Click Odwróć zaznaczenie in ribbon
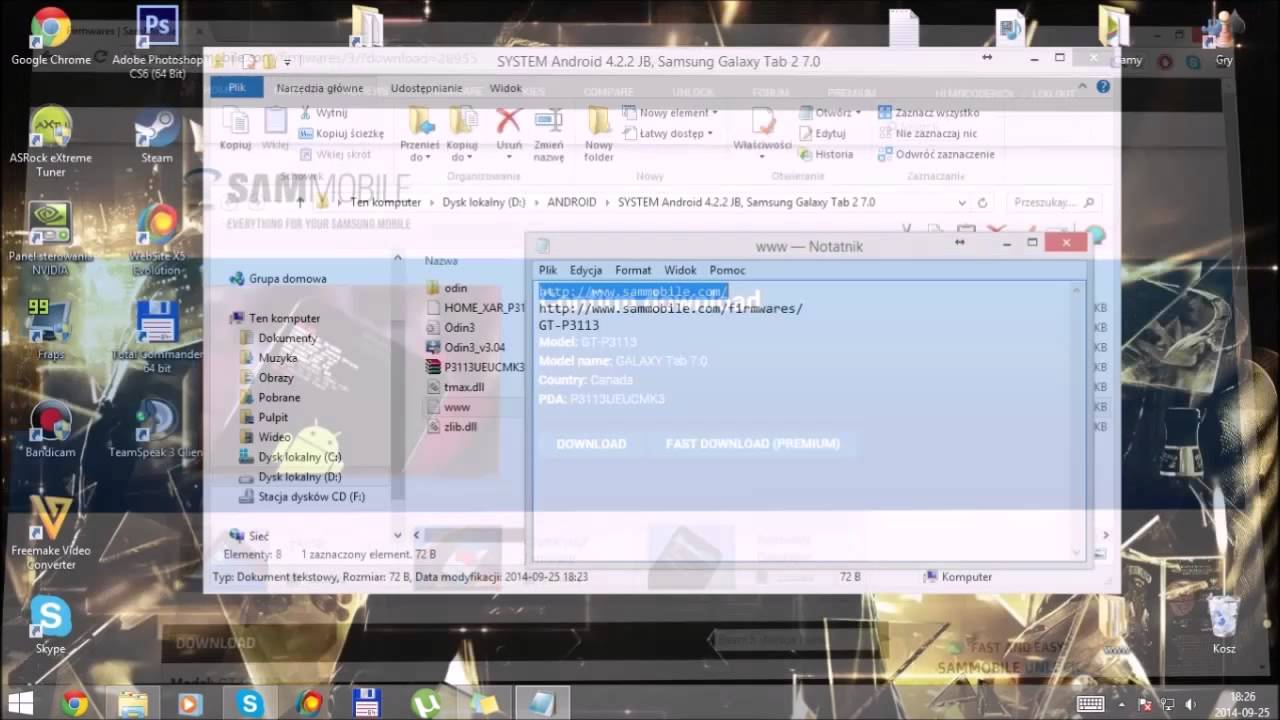The image size is (1280, 720). point(936,154)
